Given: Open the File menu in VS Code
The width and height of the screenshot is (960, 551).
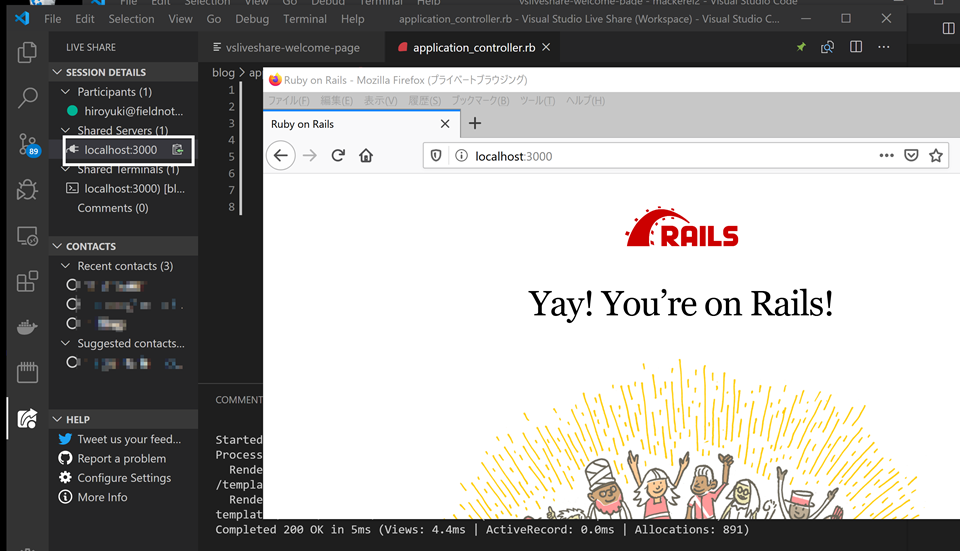Looking at the screenshot, I should pyautogui.click(x=53, y=19).
